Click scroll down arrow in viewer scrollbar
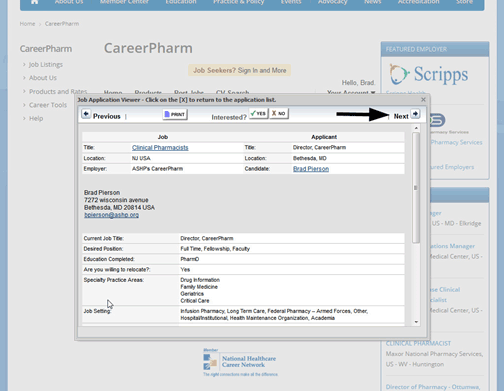This screenshot has height=391, width=504. click(416, 322)
